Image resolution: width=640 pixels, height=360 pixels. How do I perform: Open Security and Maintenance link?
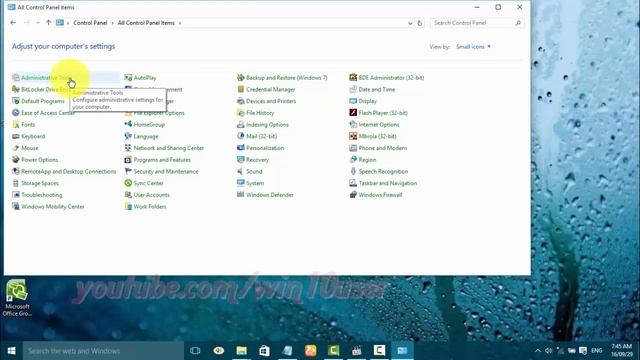[166, 172]
